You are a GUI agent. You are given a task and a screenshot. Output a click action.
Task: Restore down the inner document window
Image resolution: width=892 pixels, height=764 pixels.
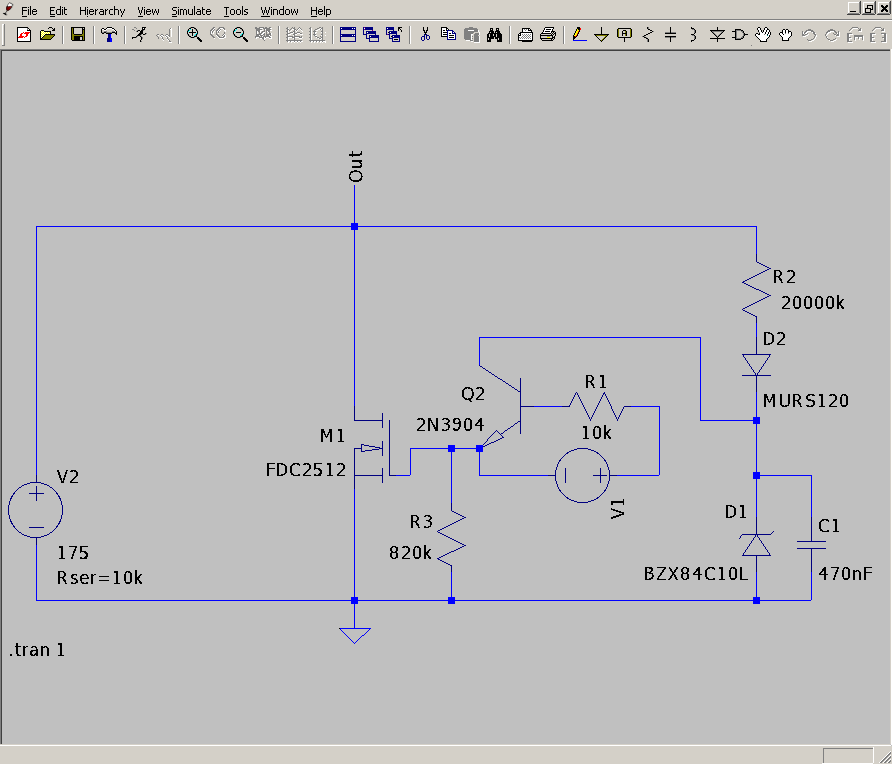(x=869, y=9)
